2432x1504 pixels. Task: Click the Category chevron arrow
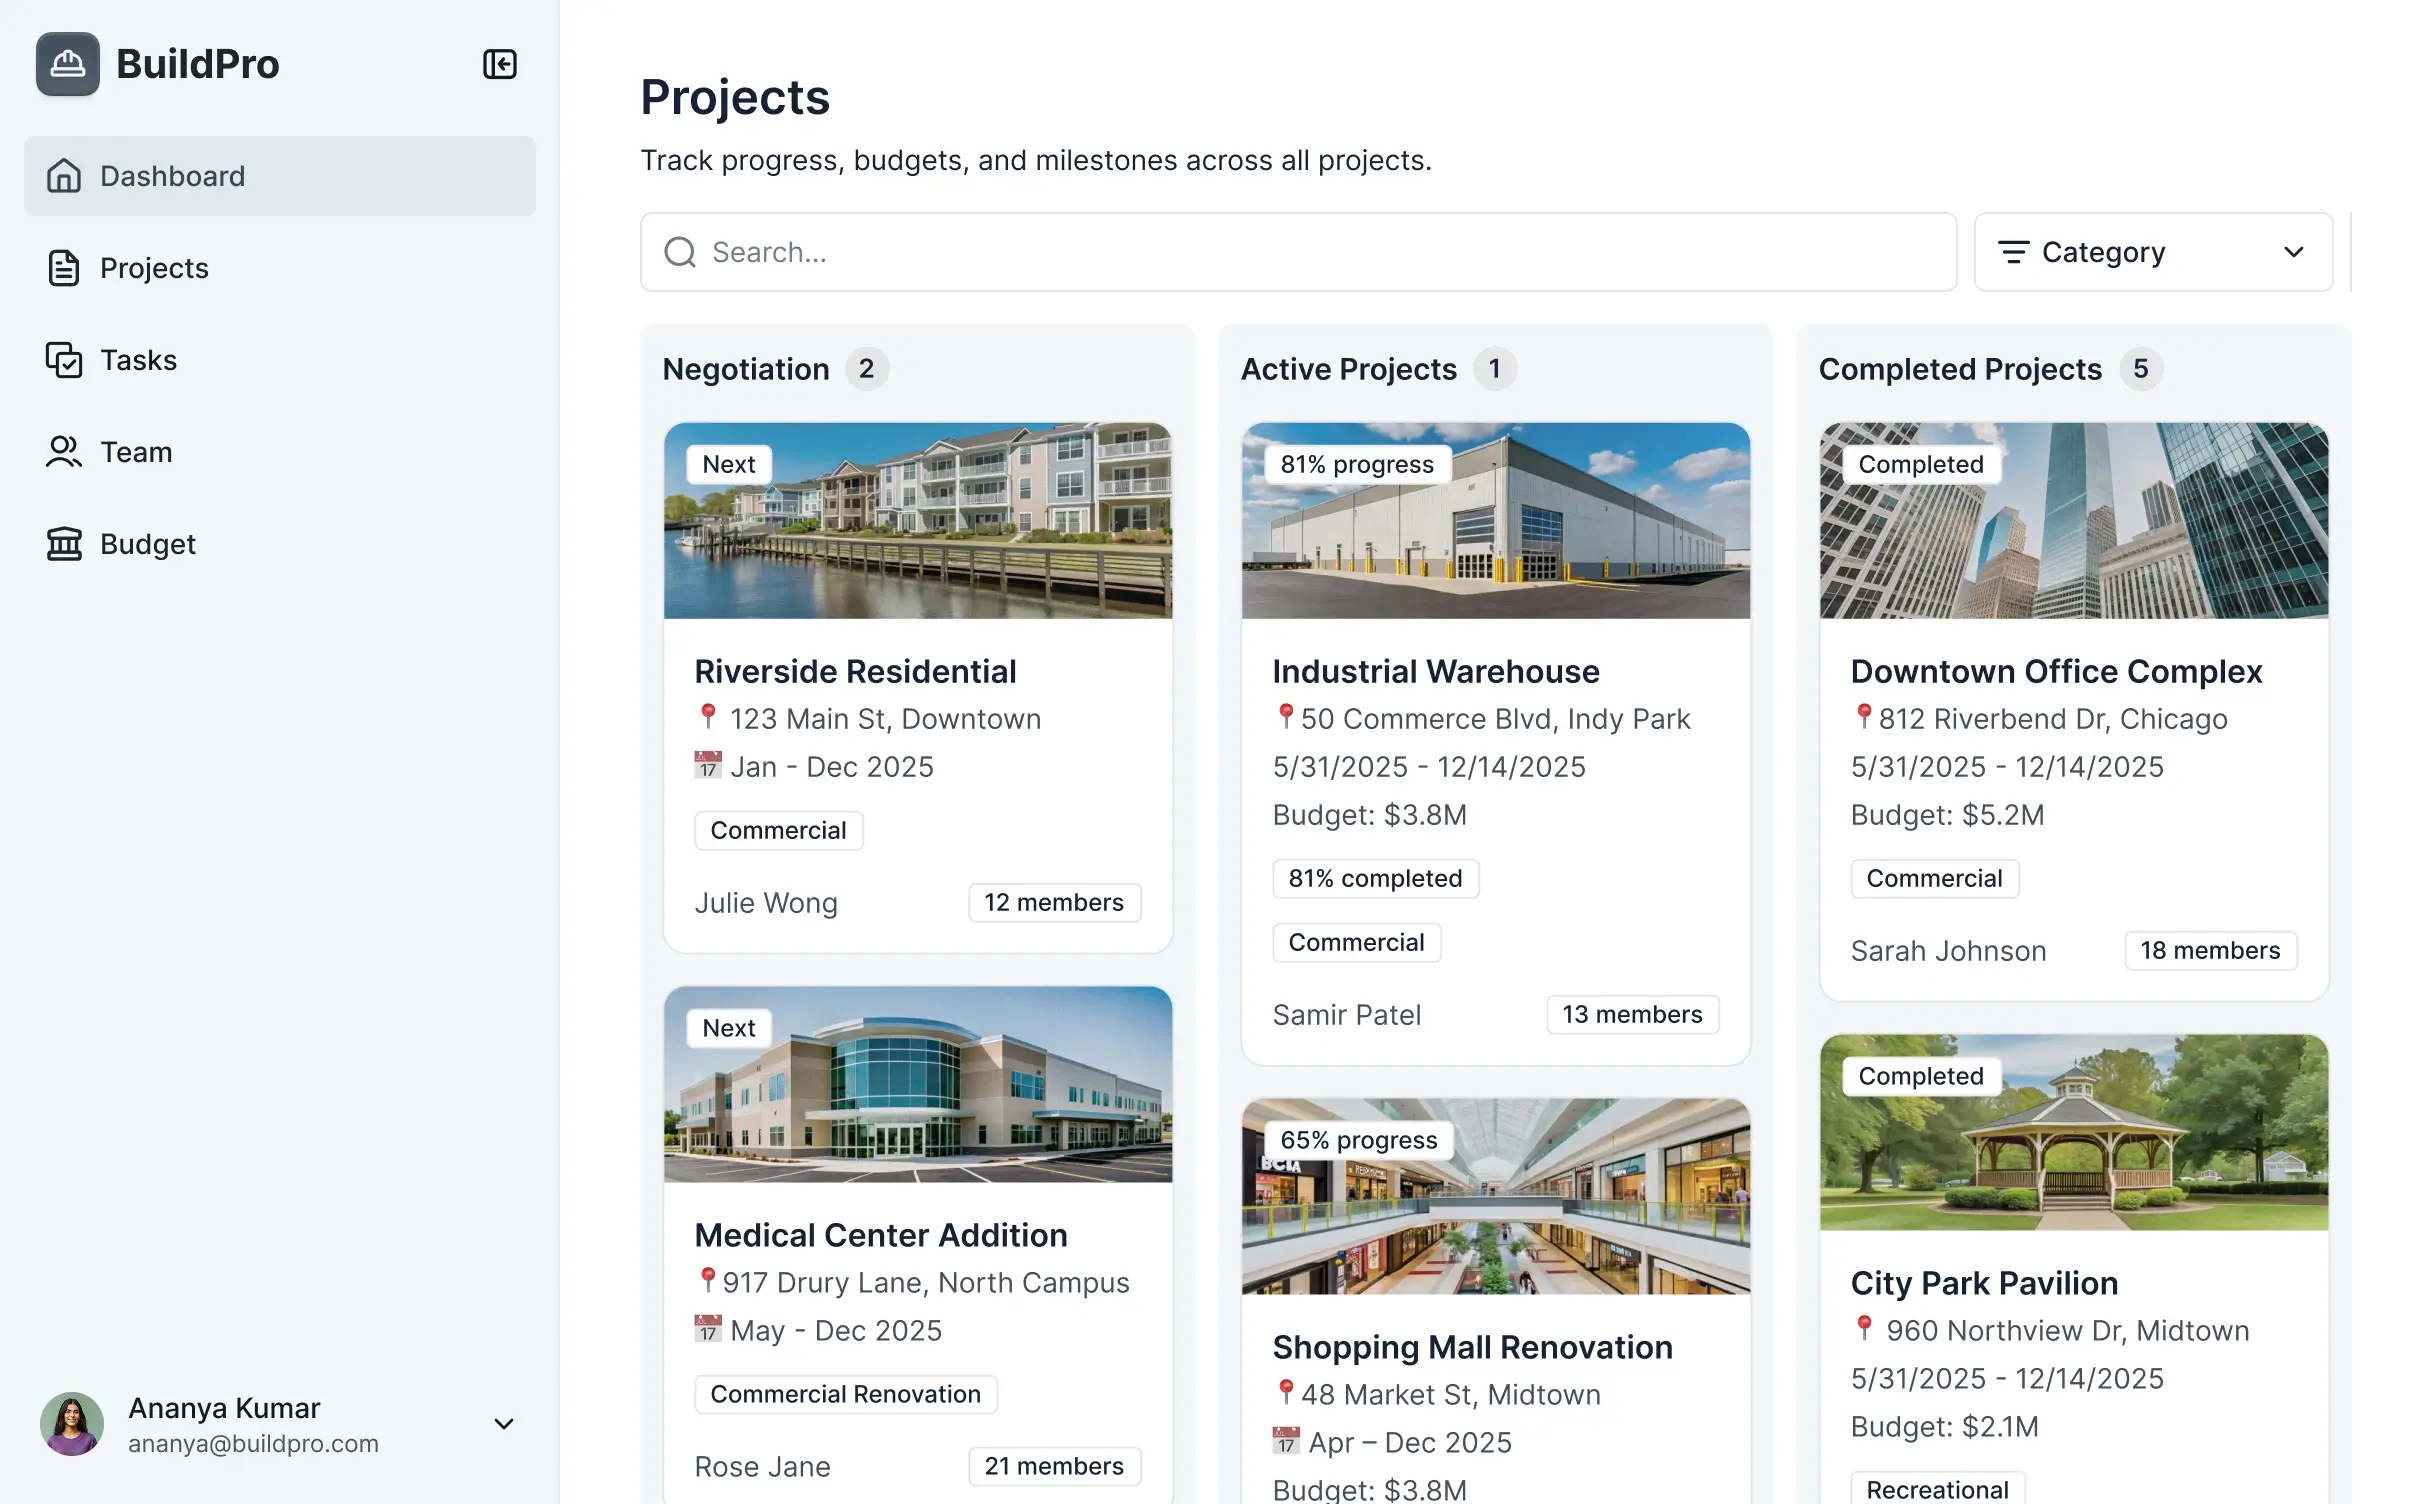[2293, 252]
